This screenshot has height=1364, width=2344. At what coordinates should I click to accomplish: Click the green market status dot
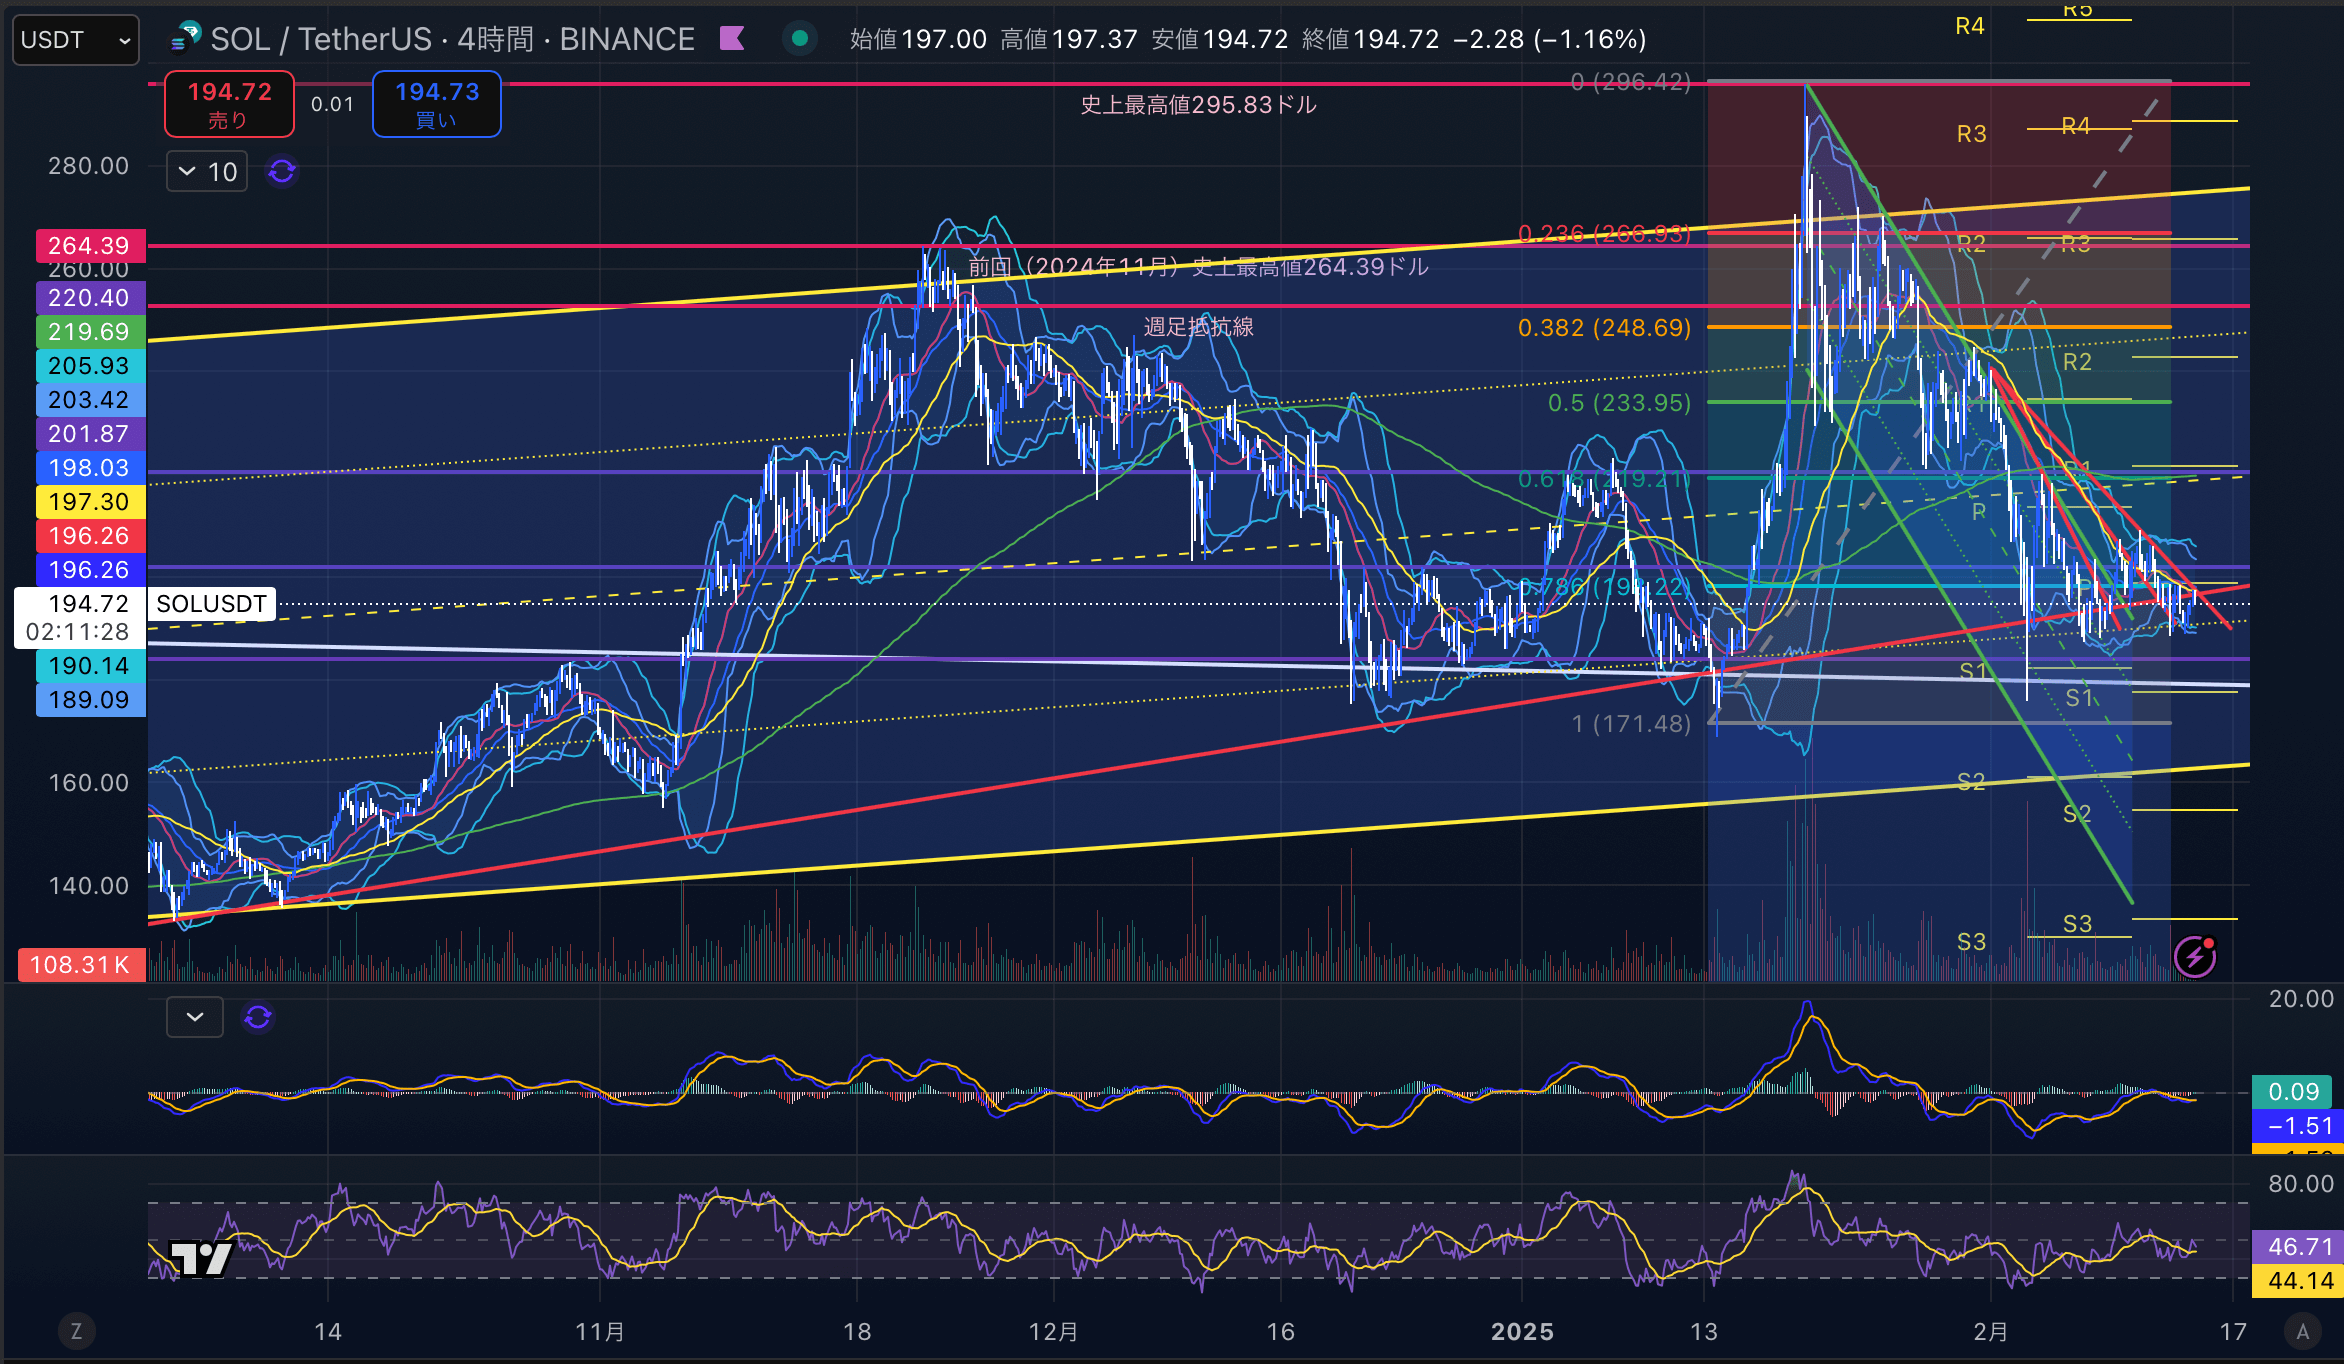[x=799, y=39]
